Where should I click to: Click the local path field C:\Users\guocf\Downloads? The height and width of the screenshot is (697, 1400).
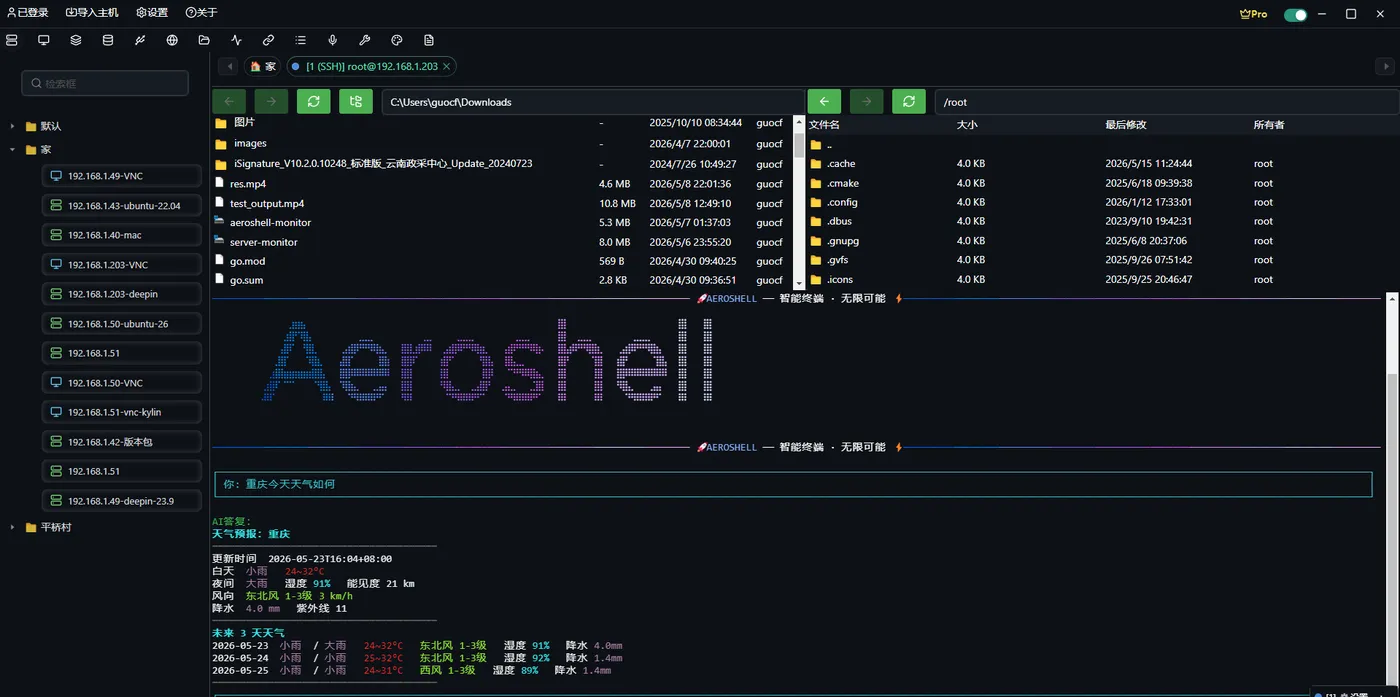pyautogui.click(x=593, y=101)
